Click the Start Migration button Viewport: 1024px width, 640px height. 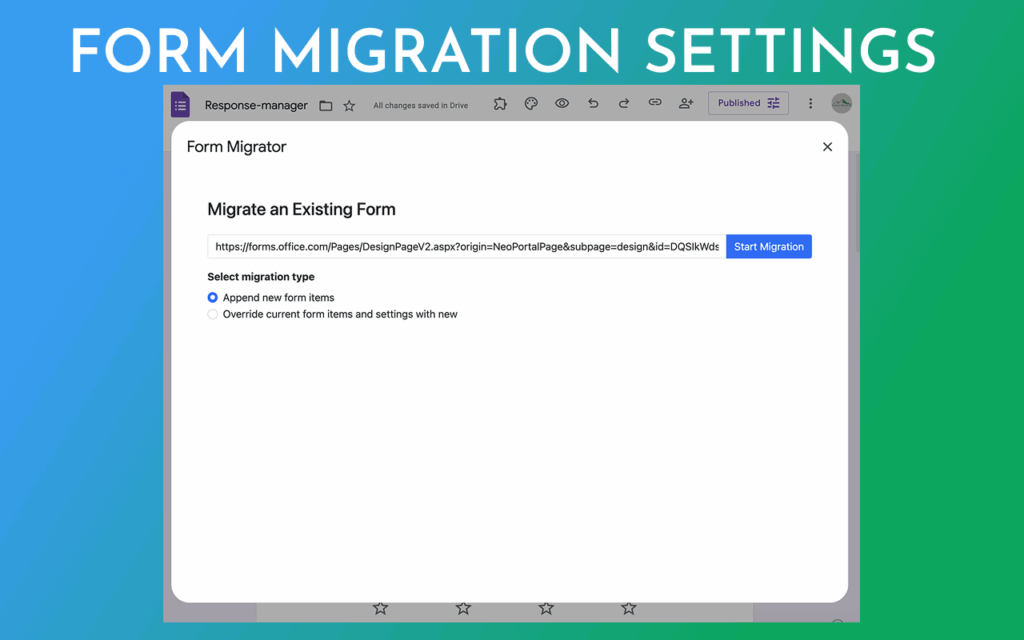768,247
